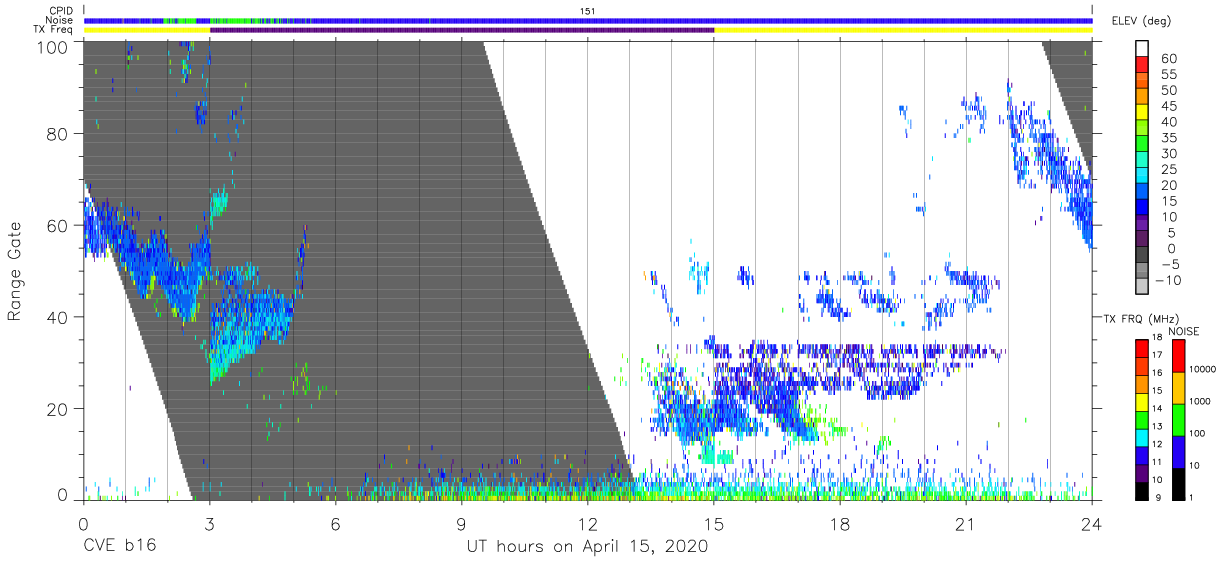The width and height of the screenshot is (1228, 567).
Task: Click ELEV legend value '55'
Action: 1169,75
